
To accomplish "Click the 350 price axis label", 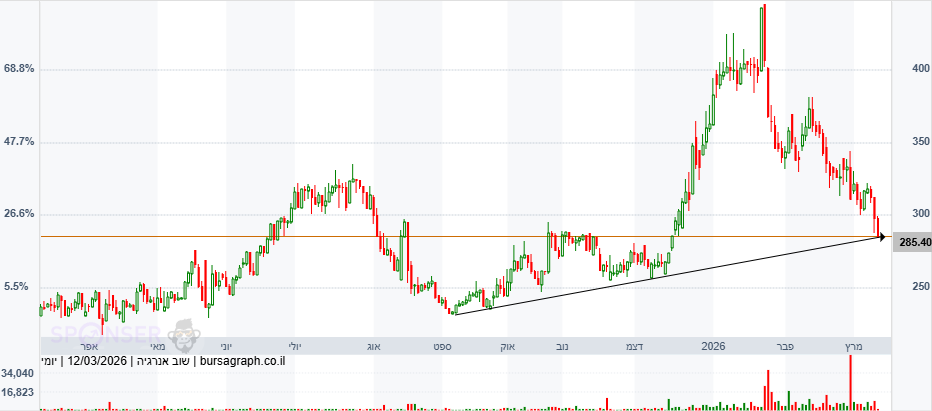I will click(x=920, y=142).
